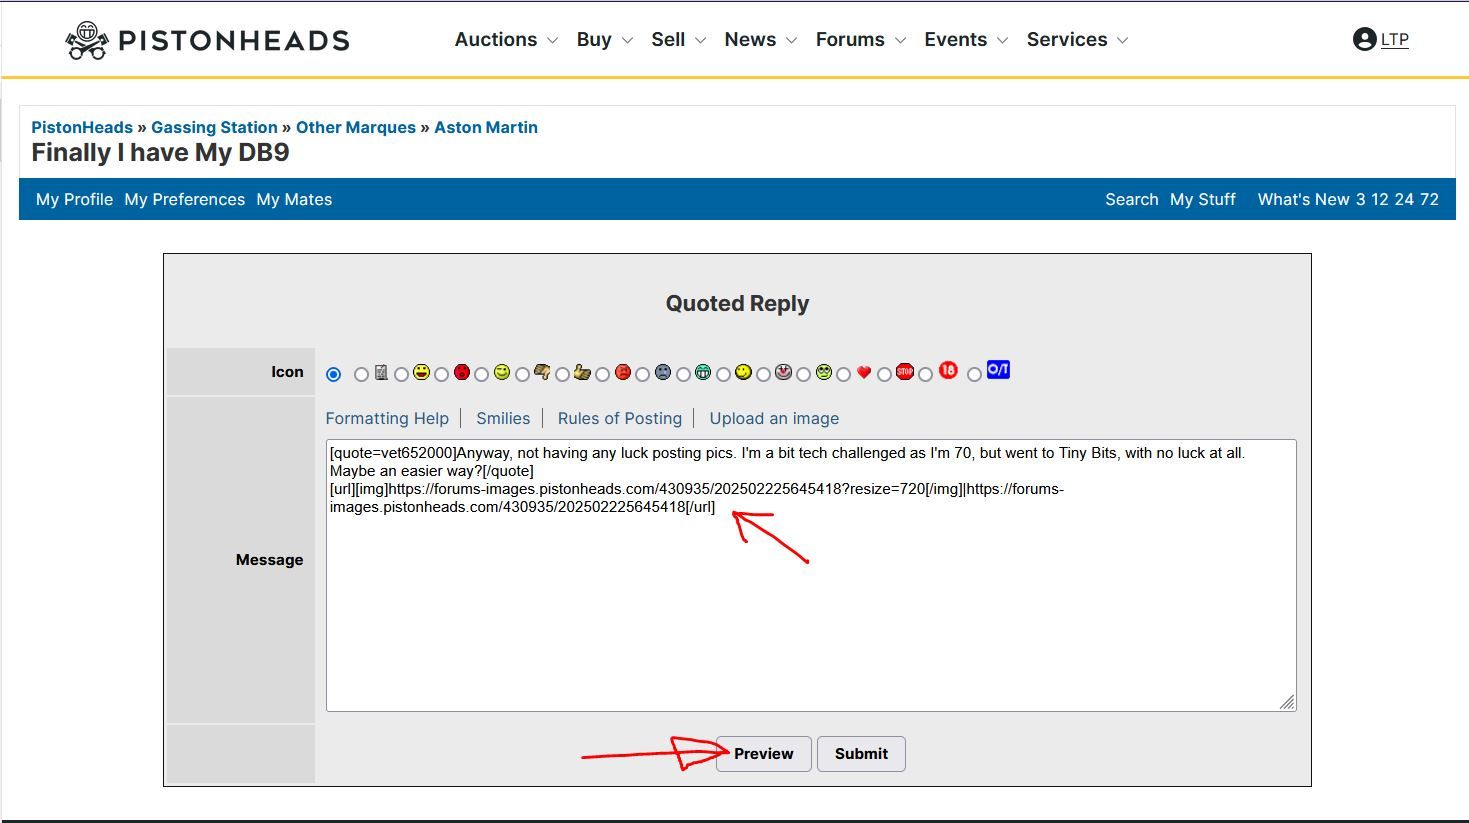Select the currently checked no-icon radio button
The image size is (1469, 823).
point(334,375)
